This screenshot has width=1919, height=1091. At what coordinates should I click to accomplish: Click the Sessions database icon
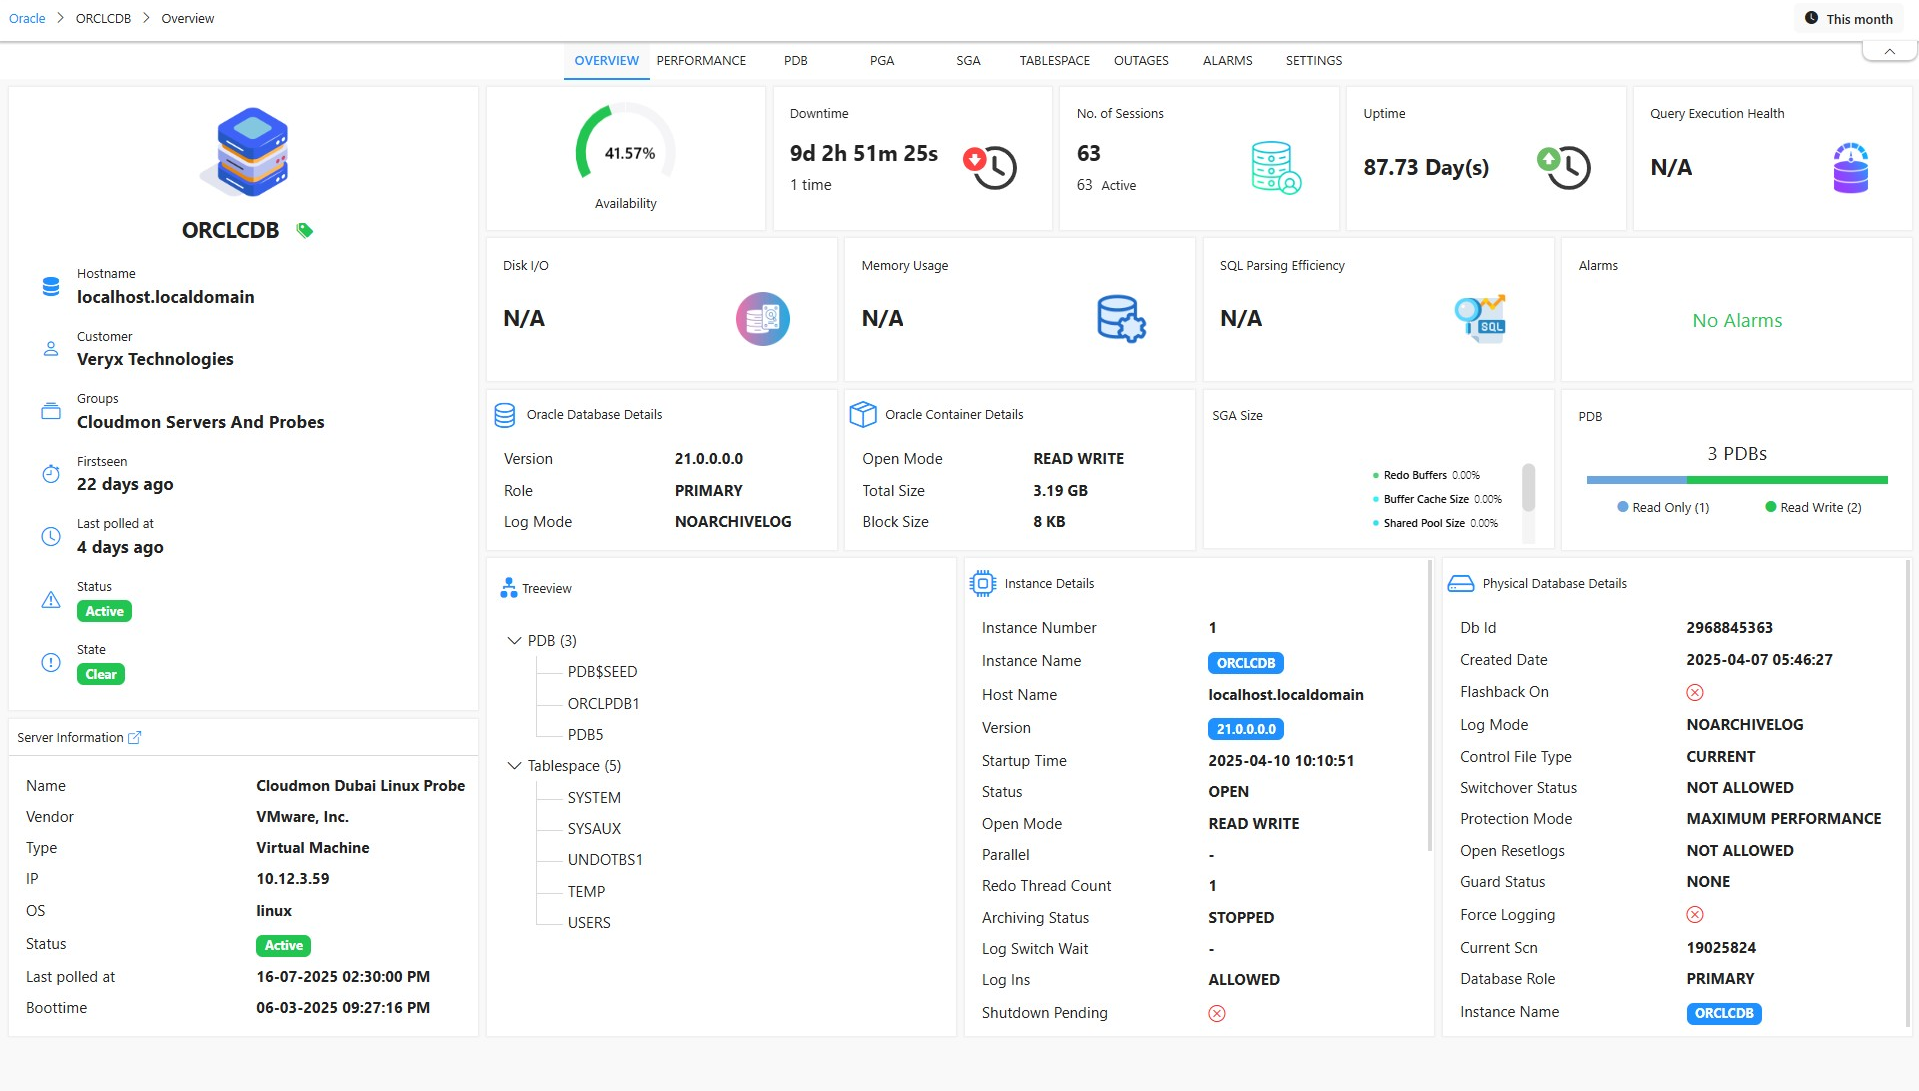(1275, 167)
